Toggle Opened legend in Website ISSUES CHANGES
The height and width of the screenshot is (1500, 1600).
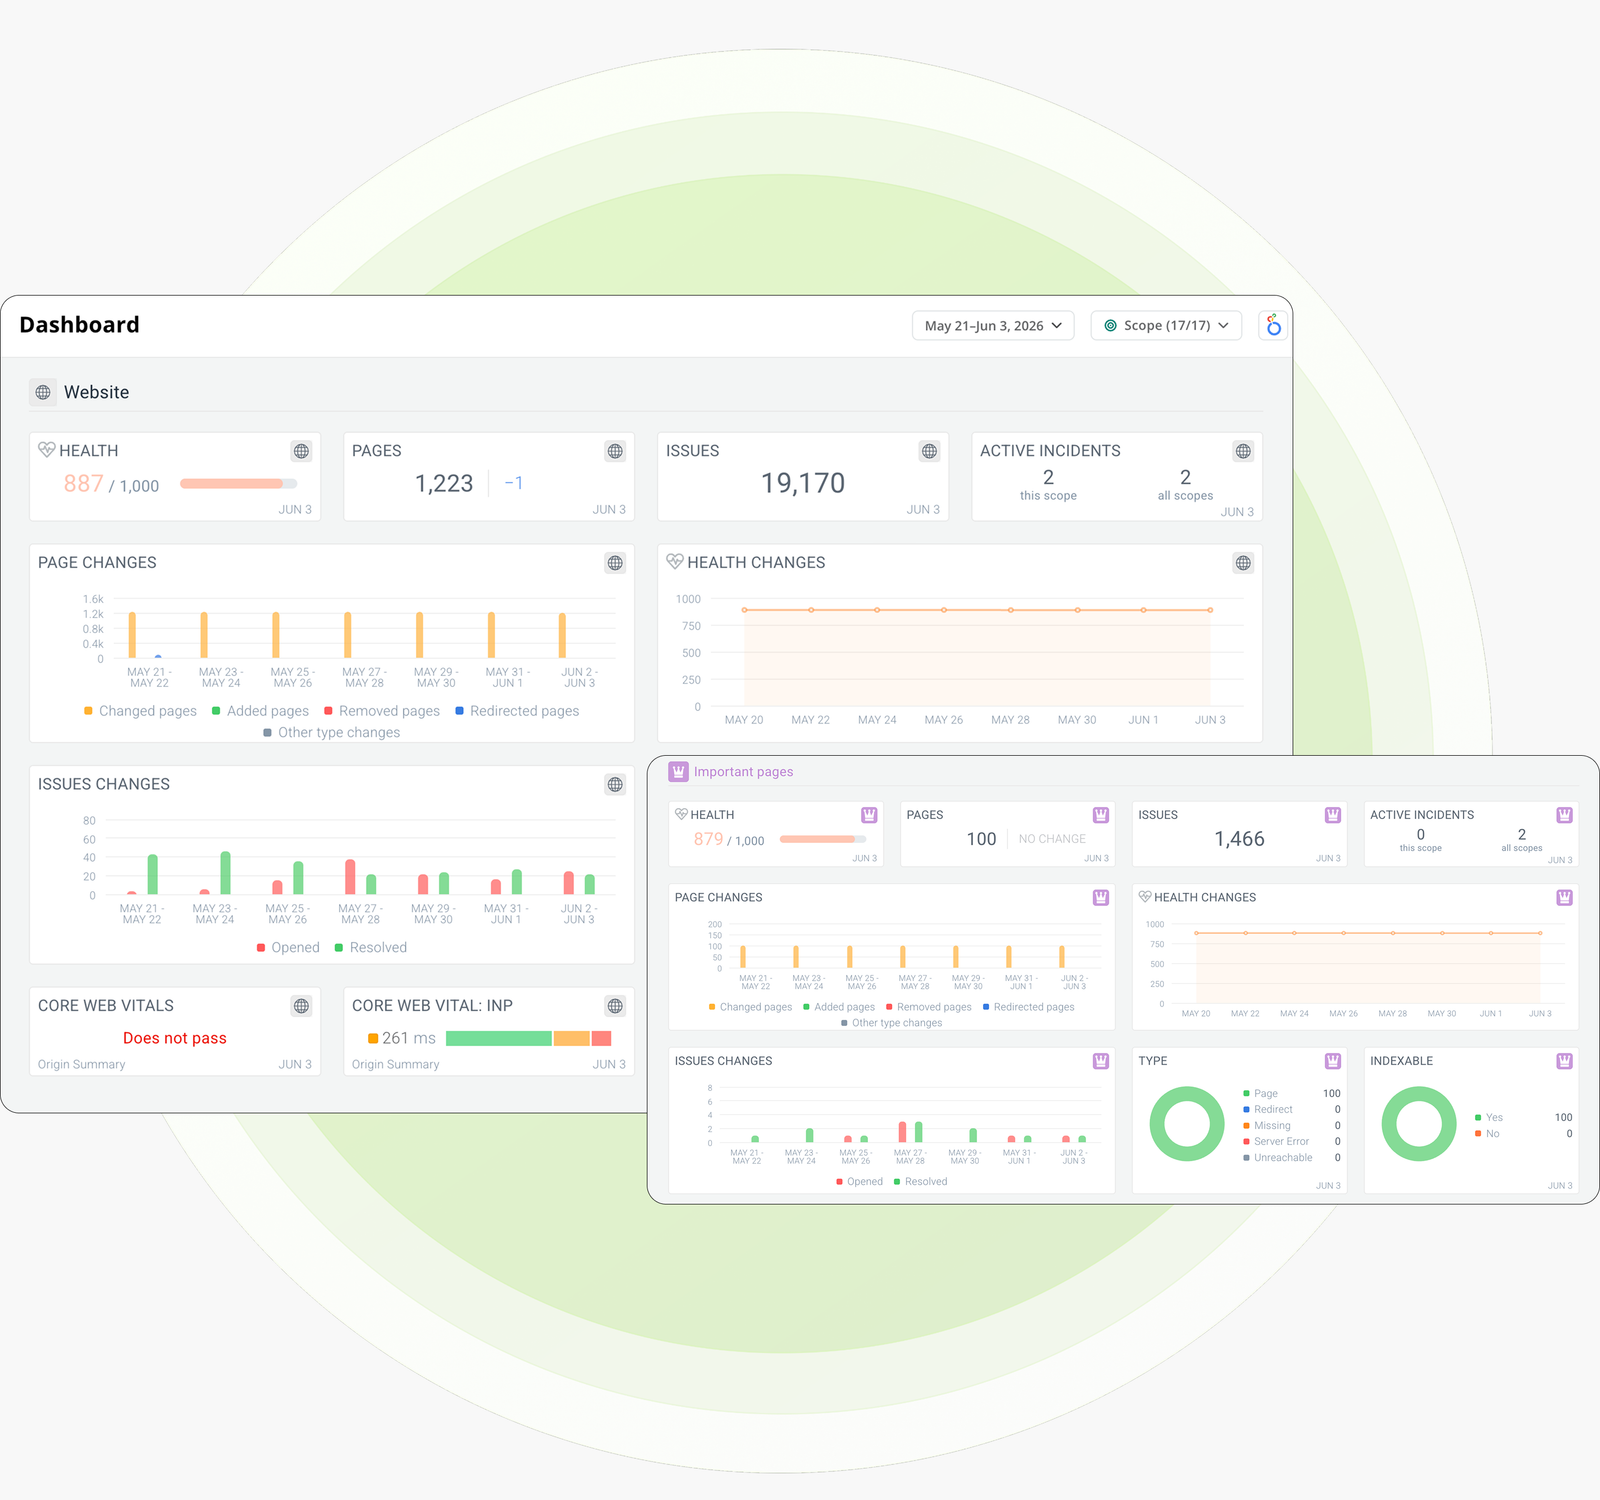point(288,948)
